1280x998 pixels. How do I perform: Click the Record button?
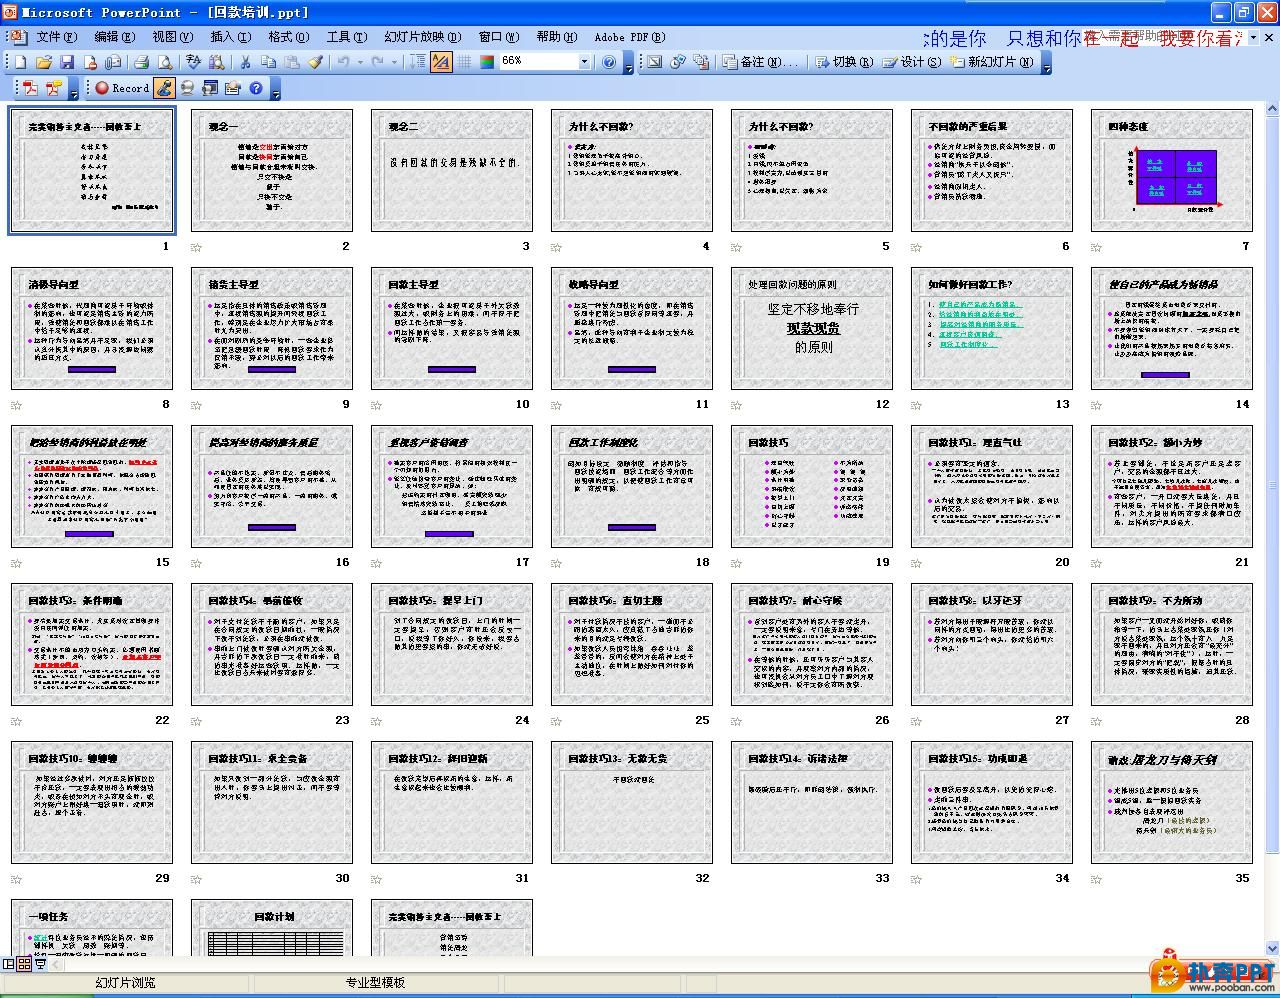click(122, 88)
